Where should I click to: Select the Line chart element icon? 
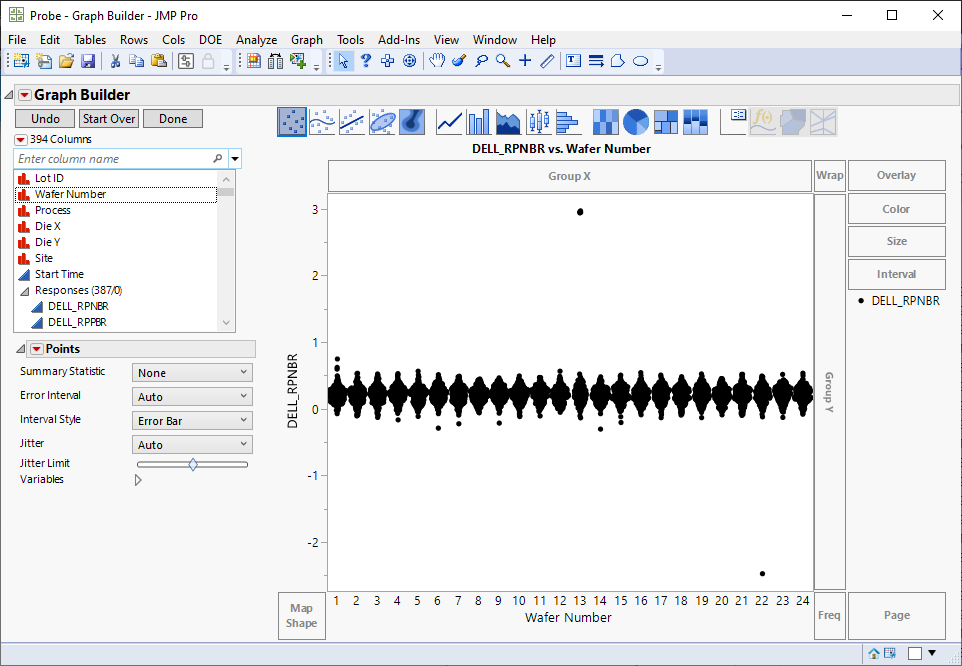[x=450, y=122]
